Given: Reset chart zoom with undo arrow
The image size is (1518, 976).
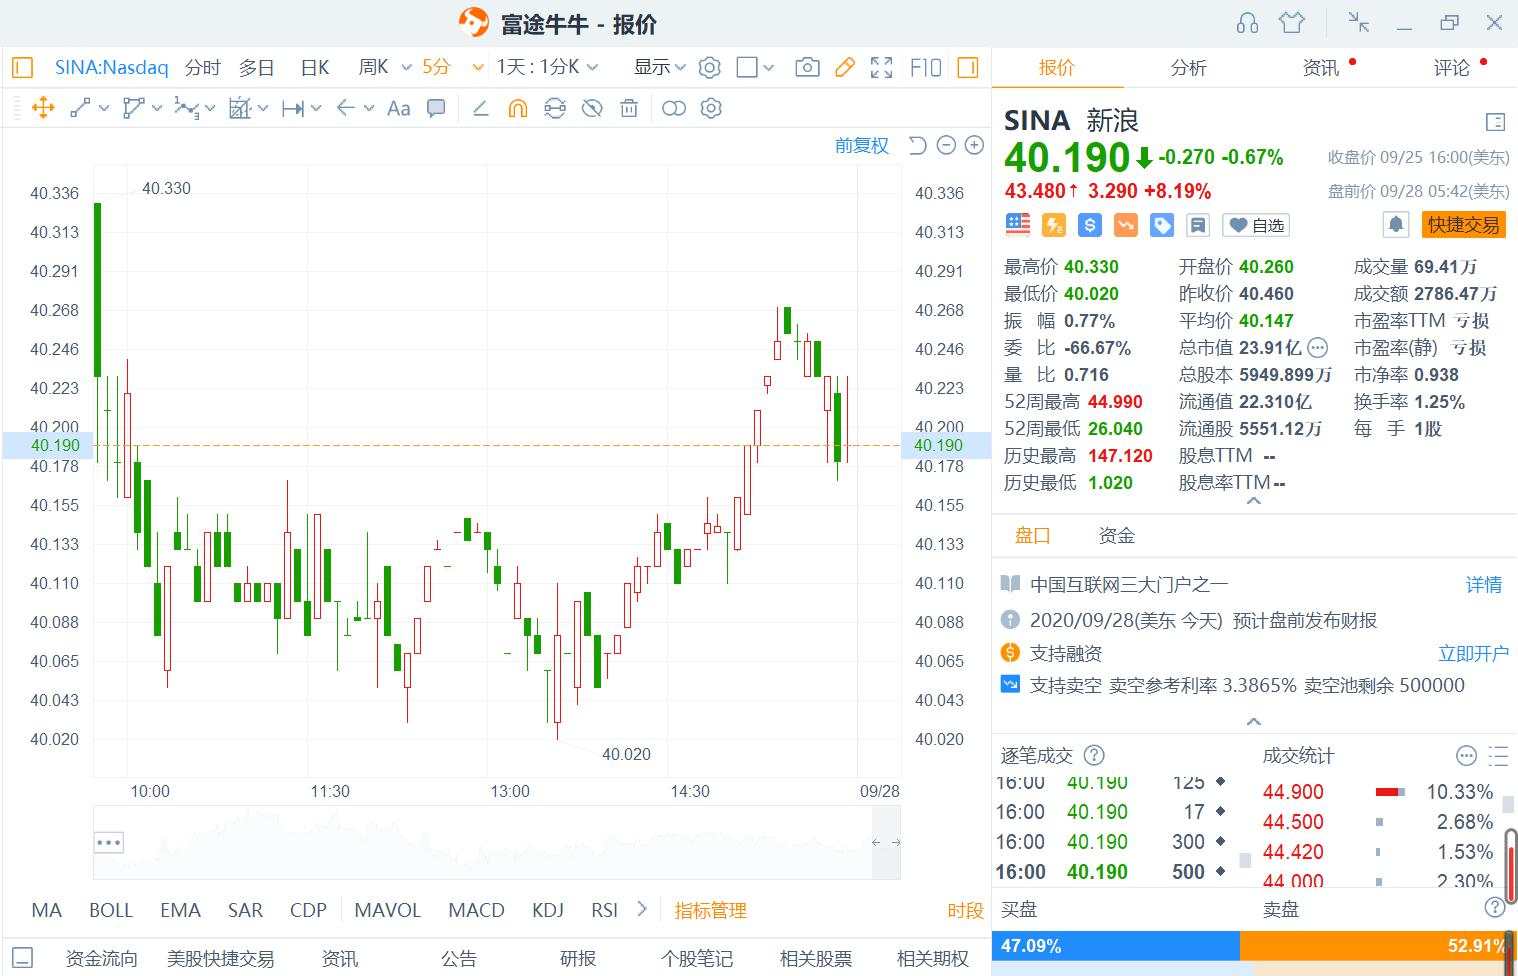Looking at the screenshot, I should [x=917, y=146].
